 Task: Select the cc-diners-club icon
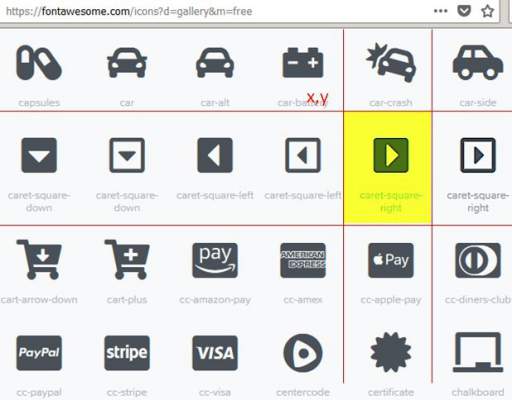click(x=478, y=260)
